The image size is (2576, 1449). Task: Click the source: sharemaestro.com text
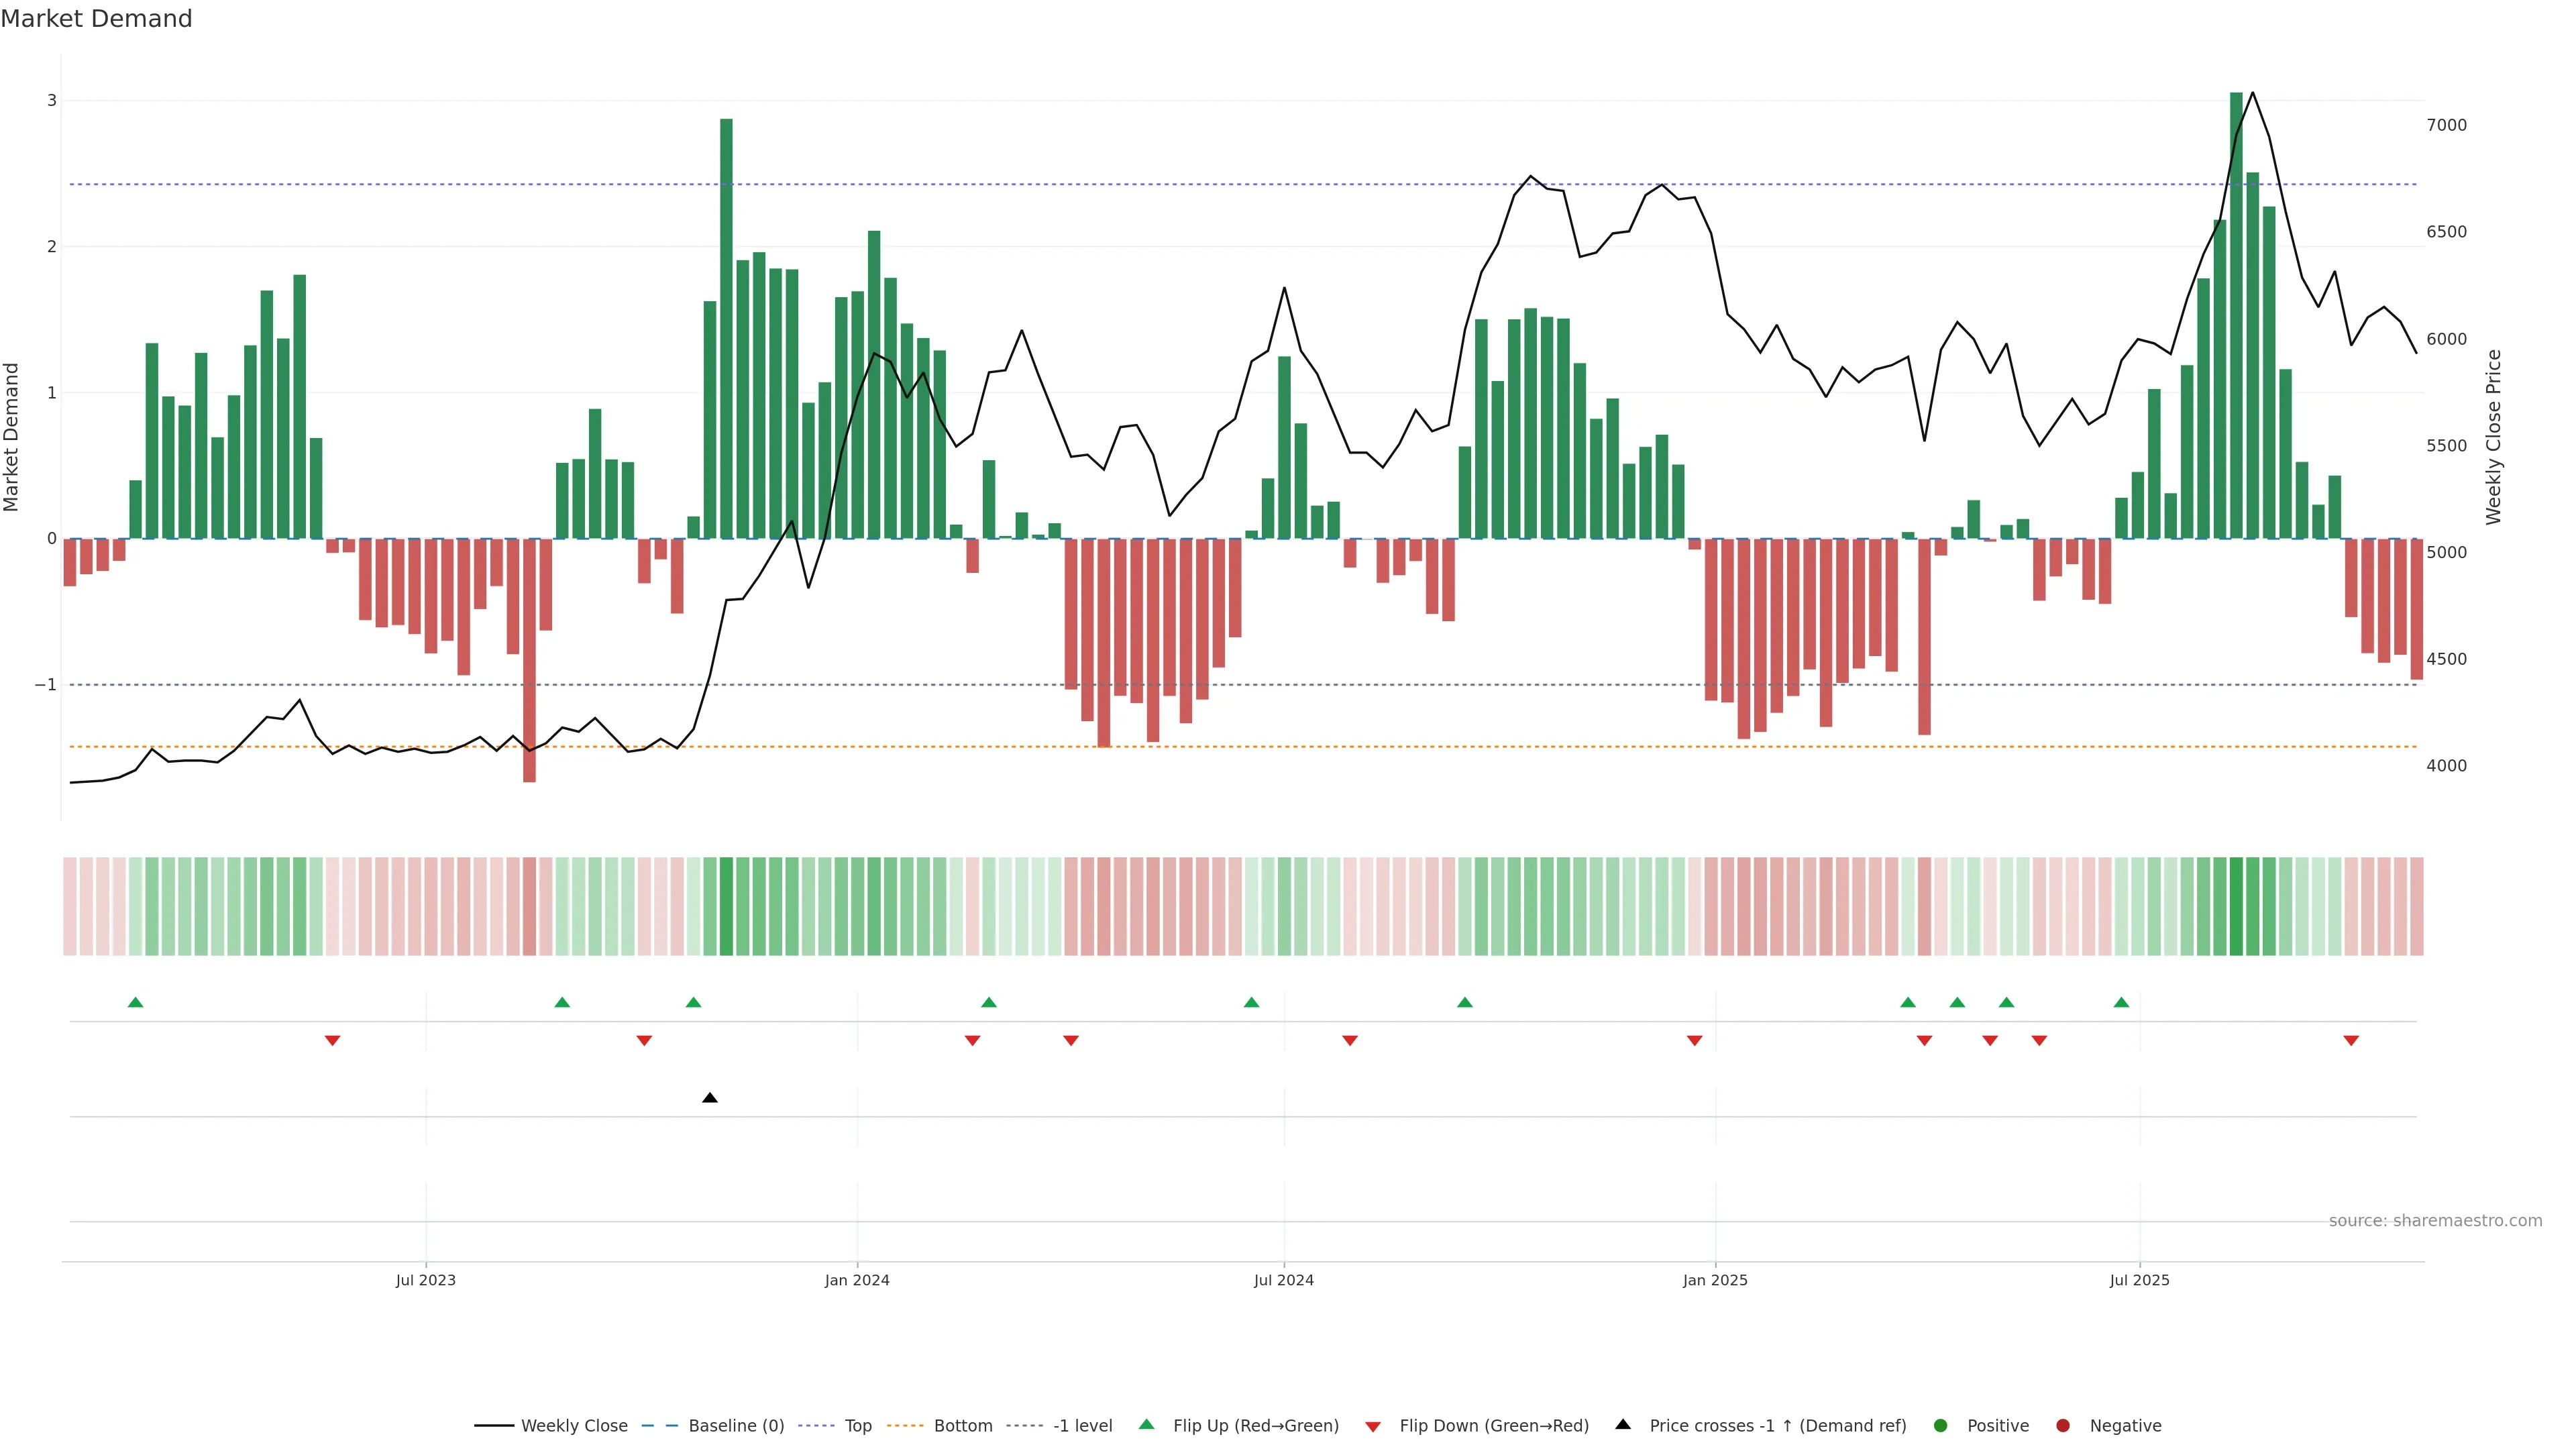click(x=2435, y=1220)
